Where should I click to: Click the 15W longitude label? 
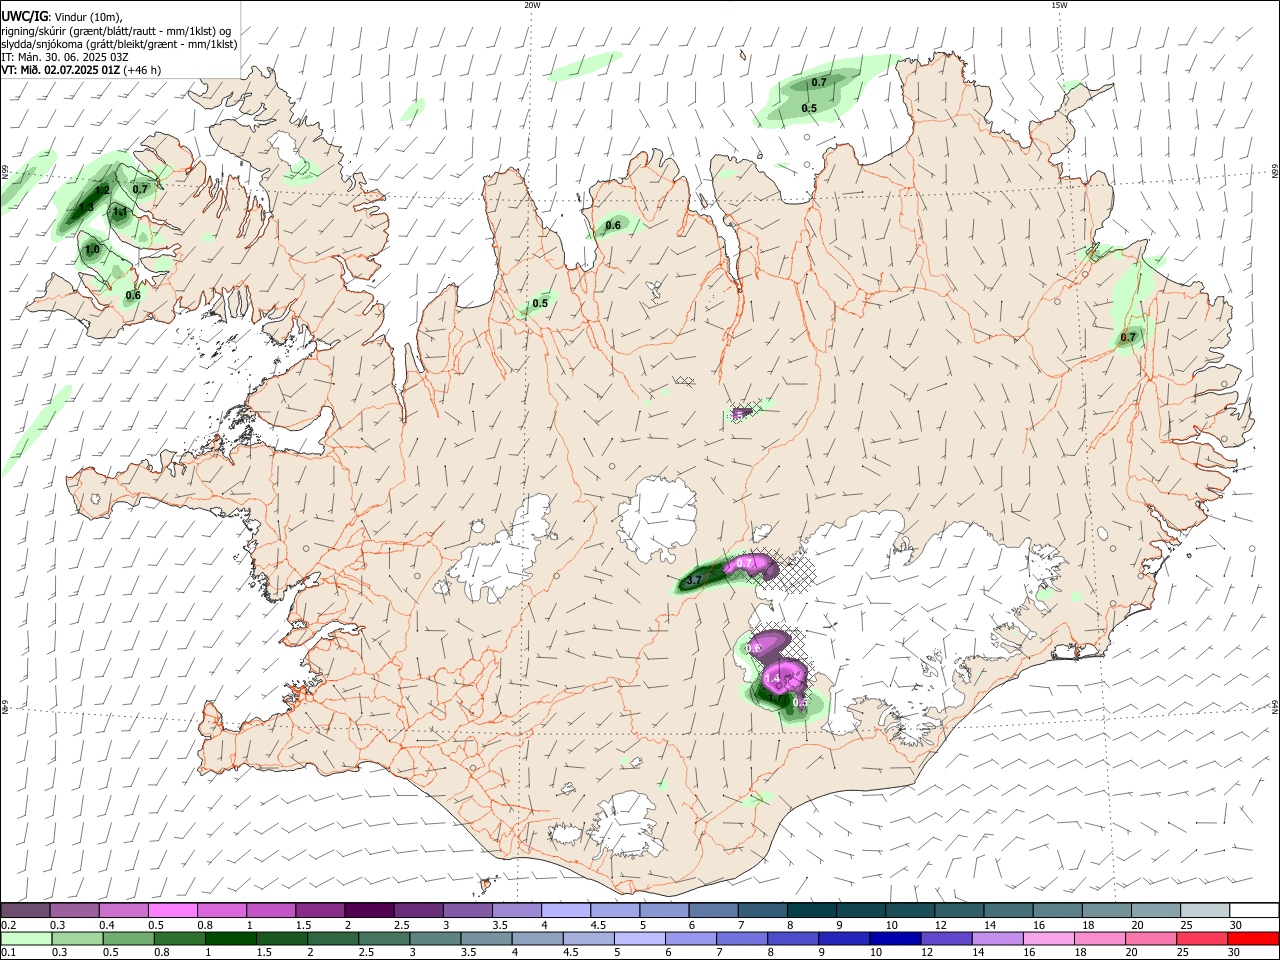[1059, 5]
